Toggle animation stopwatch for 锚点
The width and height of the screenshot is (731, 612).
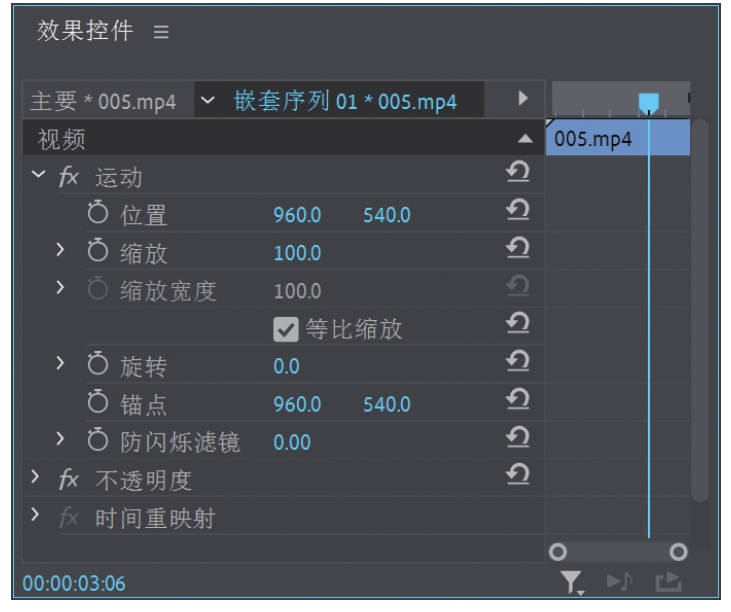98,401
